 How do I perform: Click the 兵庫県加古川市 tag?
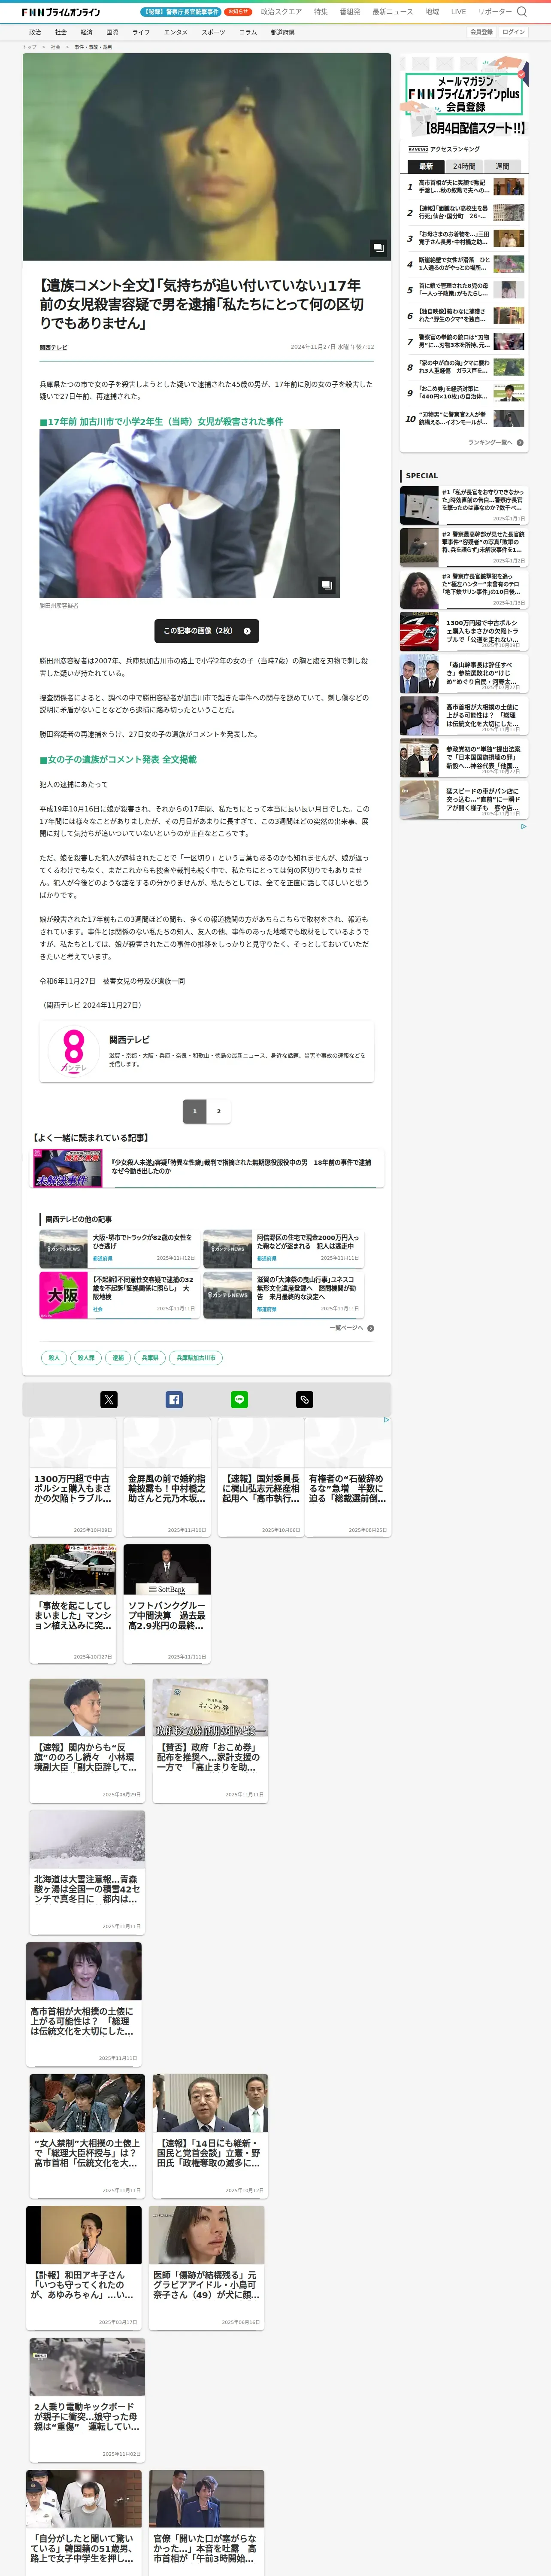click(196, 1358)
